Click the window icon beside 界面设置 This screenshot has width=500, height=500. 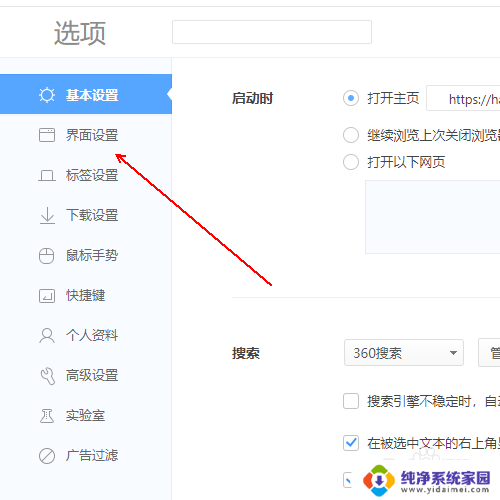47,135
